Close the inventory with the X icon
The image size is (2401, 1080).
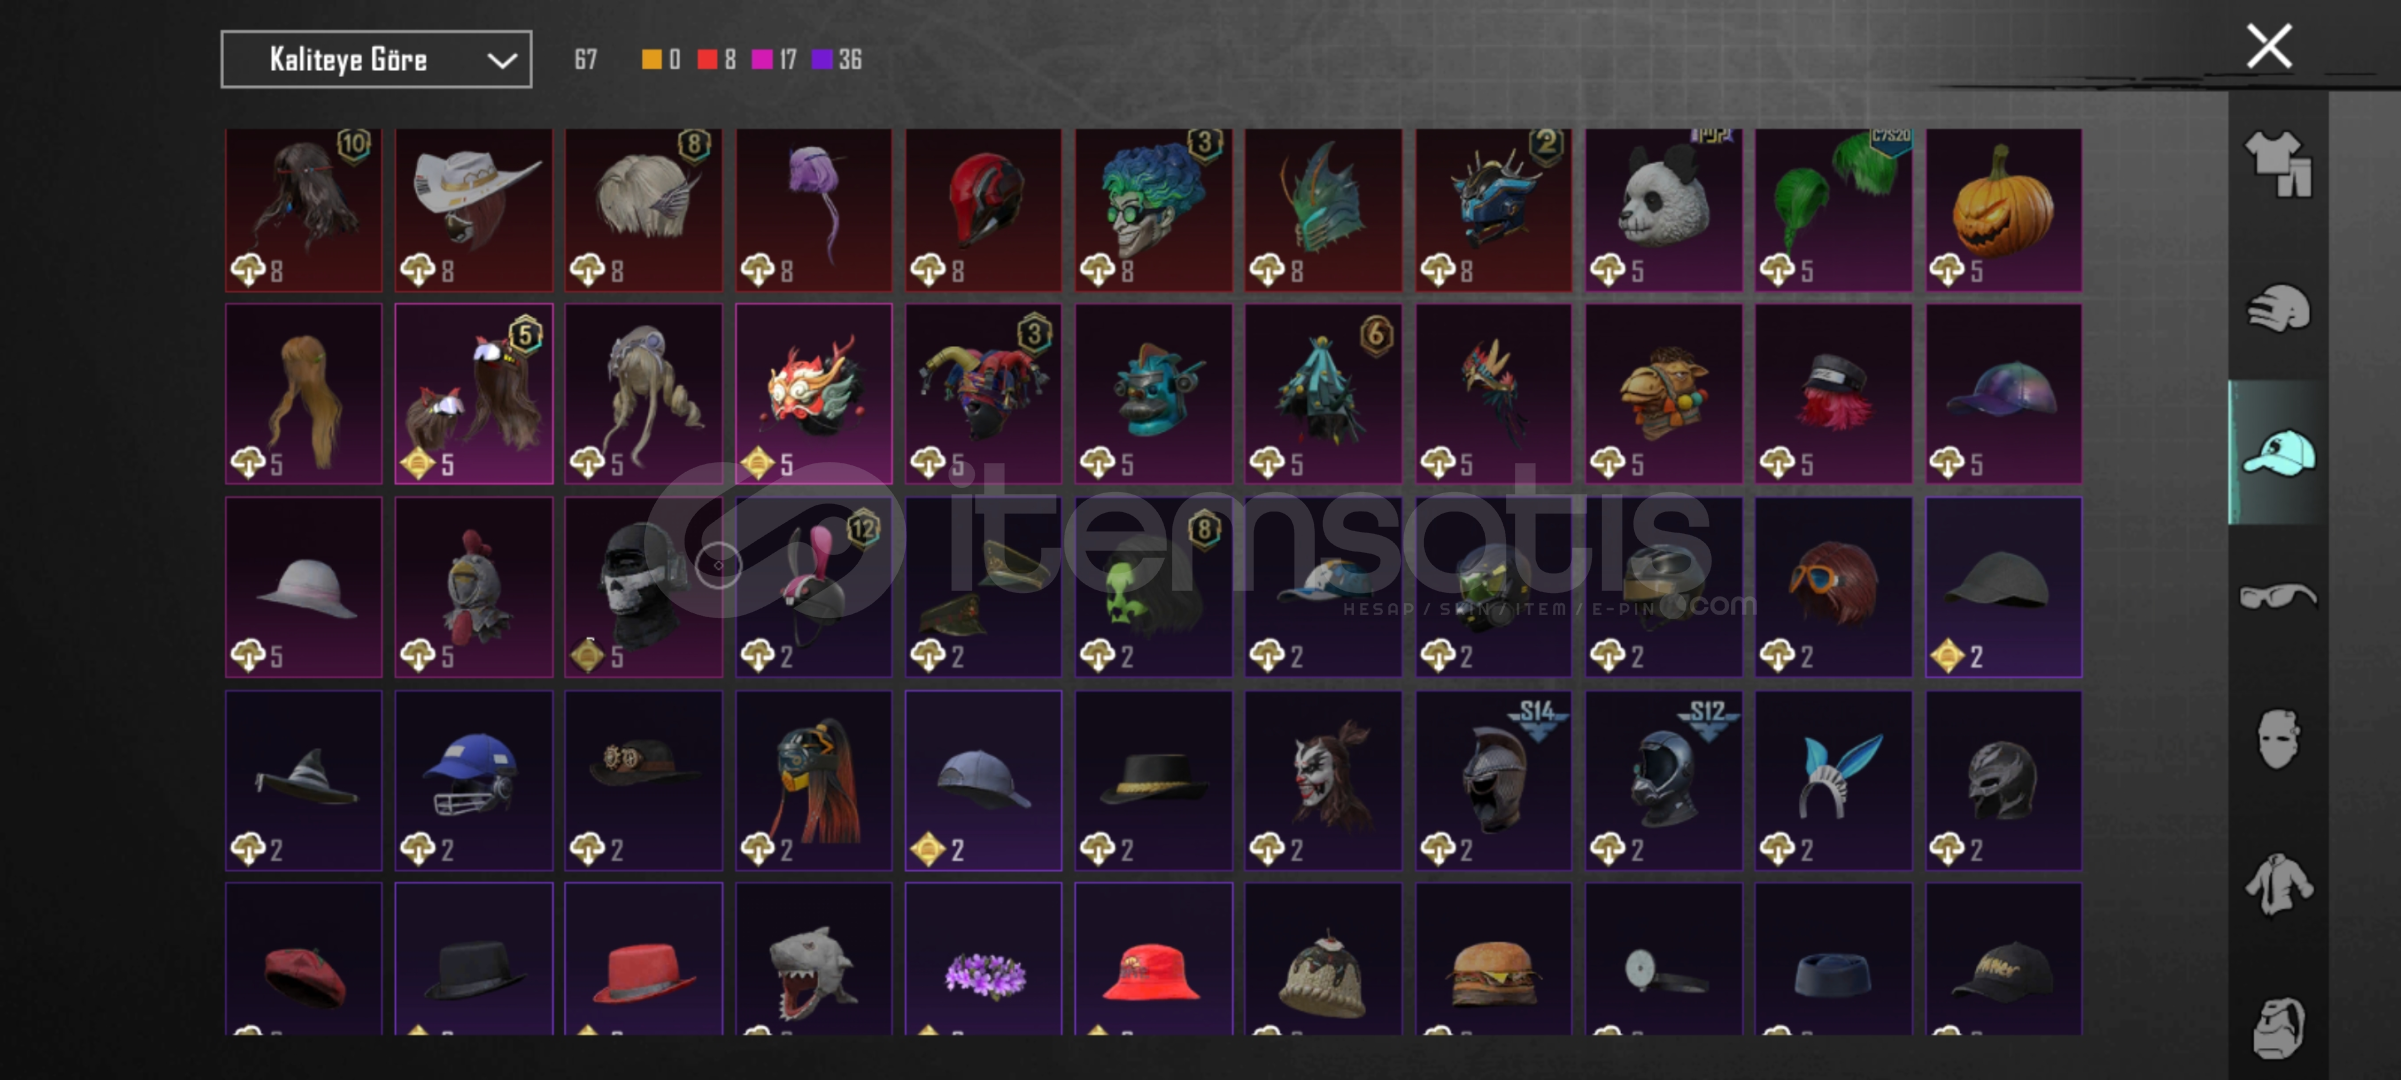[2269, 46]
